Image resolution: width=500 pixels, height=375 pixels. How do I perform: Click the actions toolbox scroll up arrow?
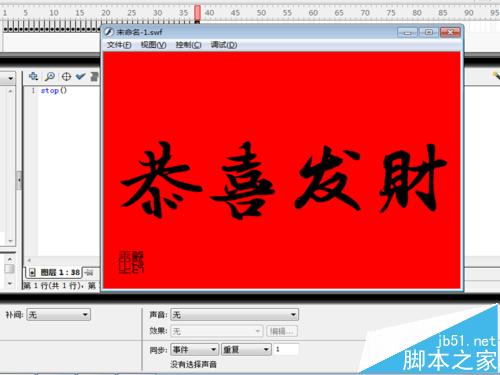tap(10, 91)
